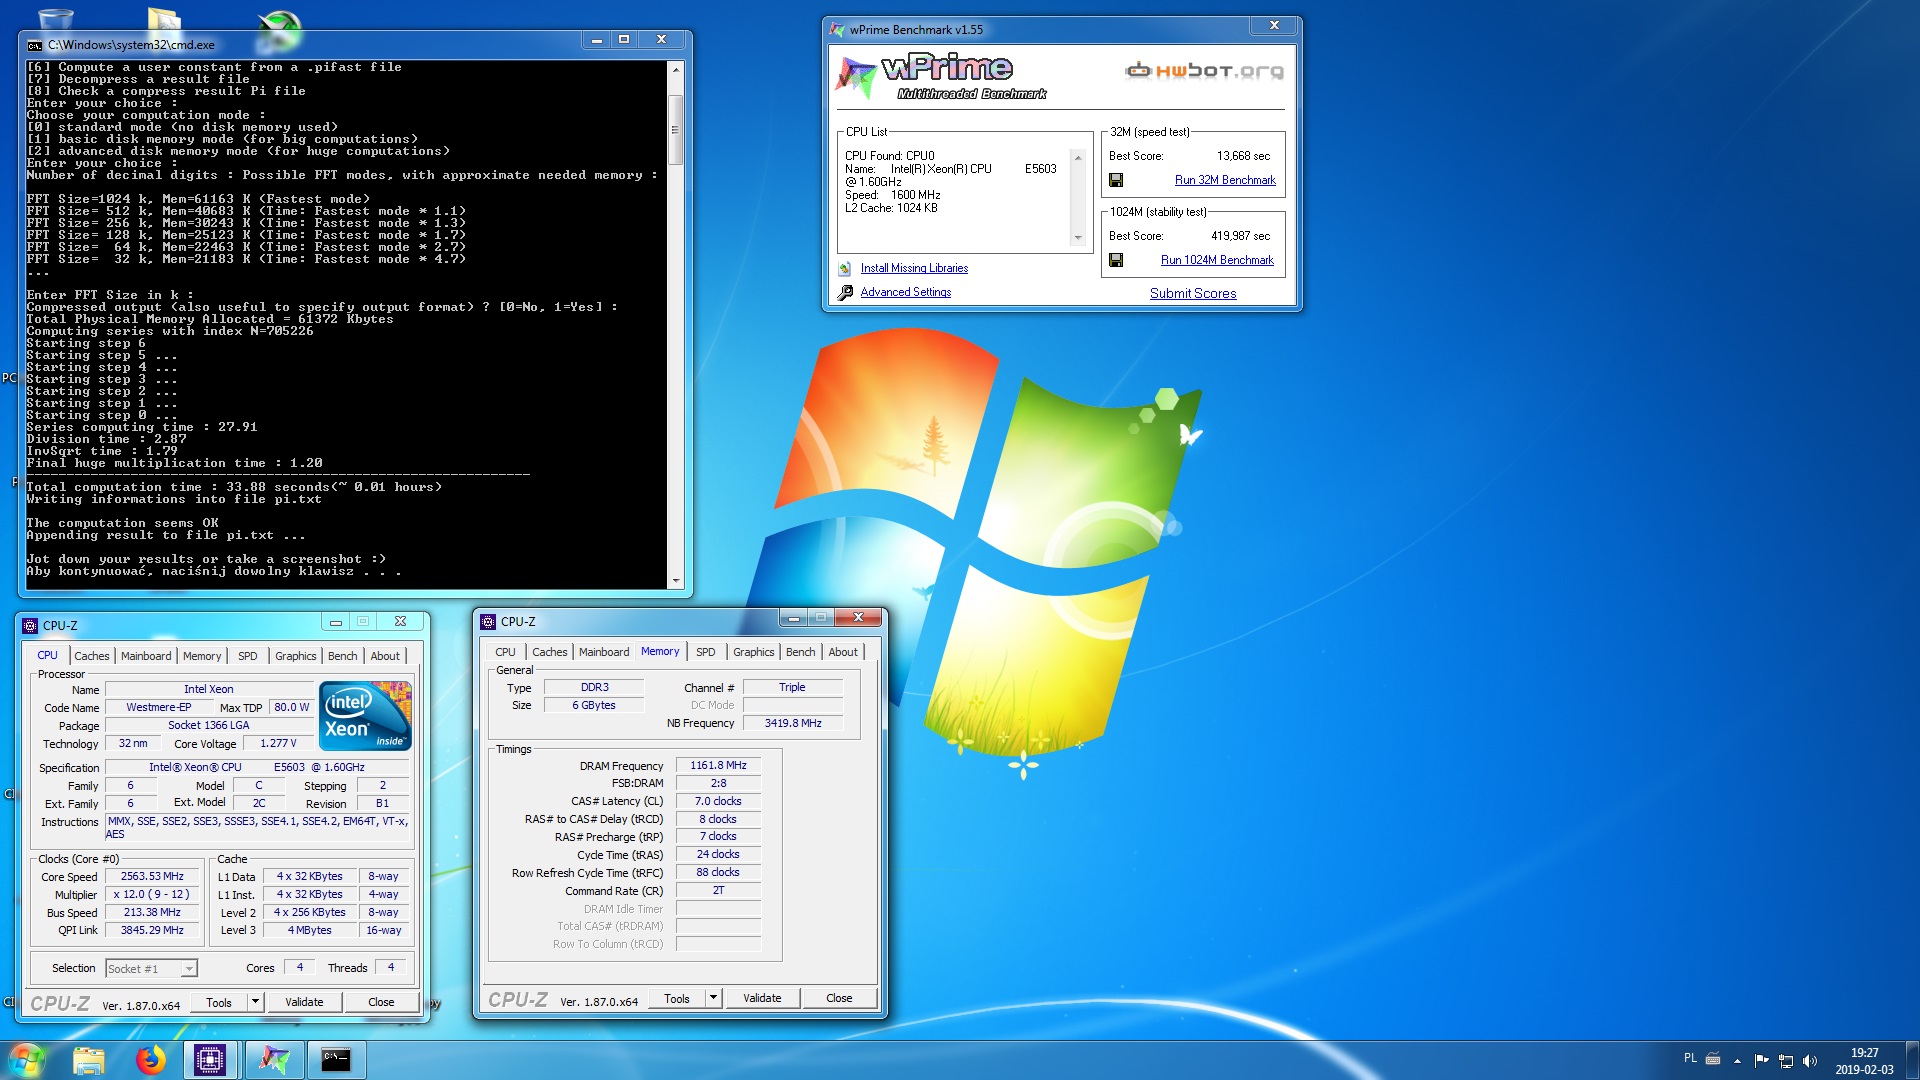Open the About tab in left CPU-Z
The image size is (1920, 1080).
pos(385,656)
